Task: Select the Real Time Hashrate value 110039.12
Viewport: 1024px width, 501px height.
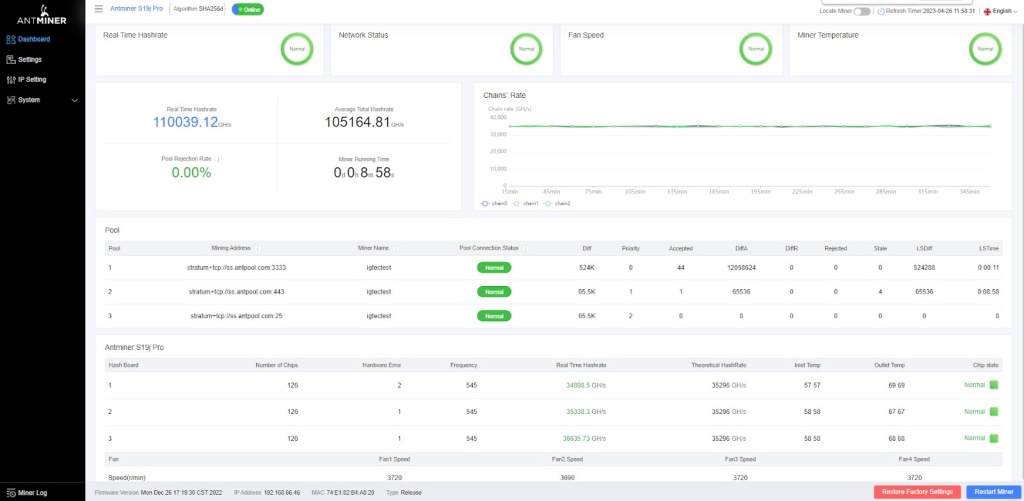Action: click(185, 121)
